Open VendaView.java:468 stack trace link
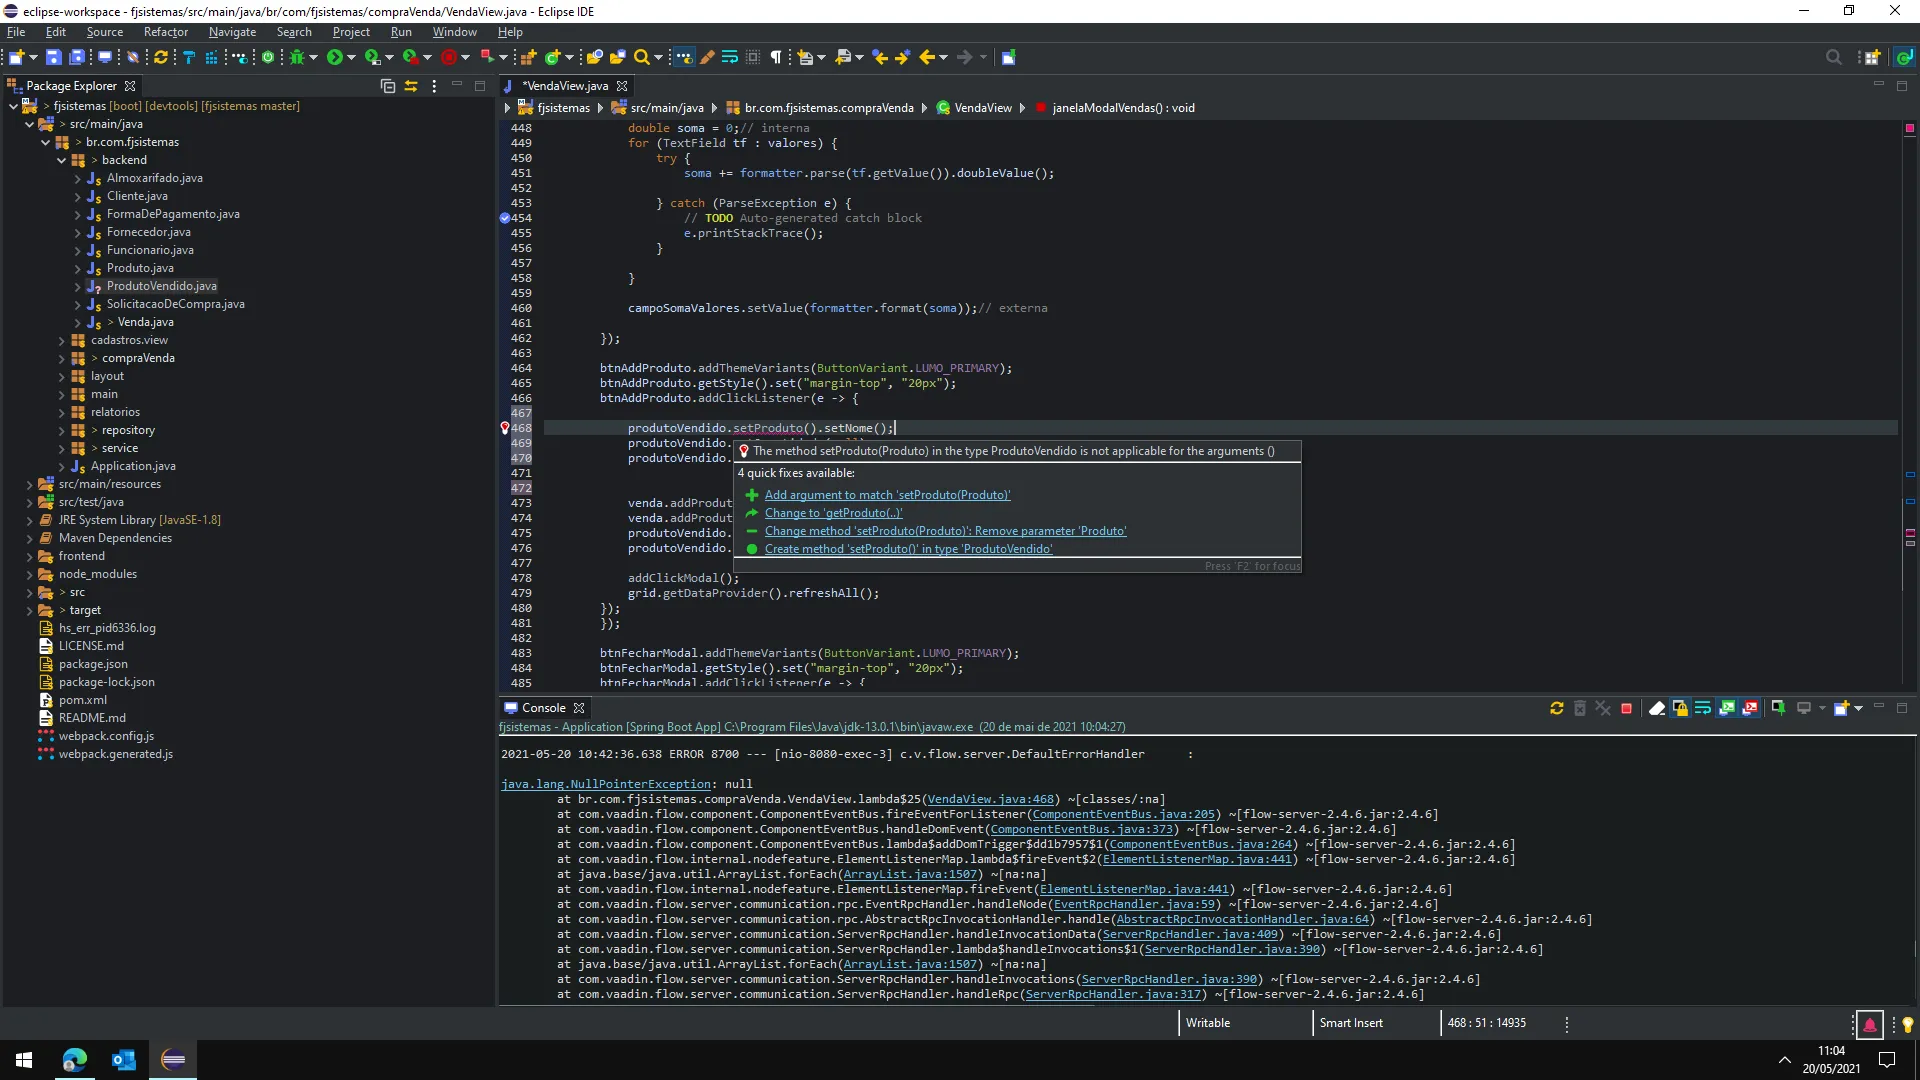 click(x=990, y=799)
